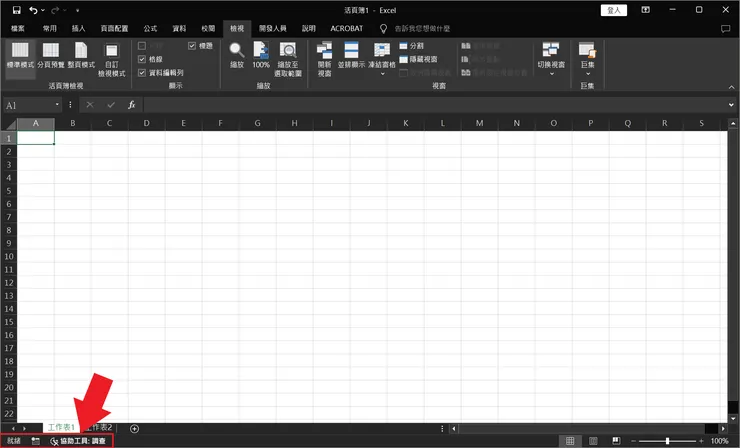Toggle the 格線 gridlines checkbox

tap(142, 59)
